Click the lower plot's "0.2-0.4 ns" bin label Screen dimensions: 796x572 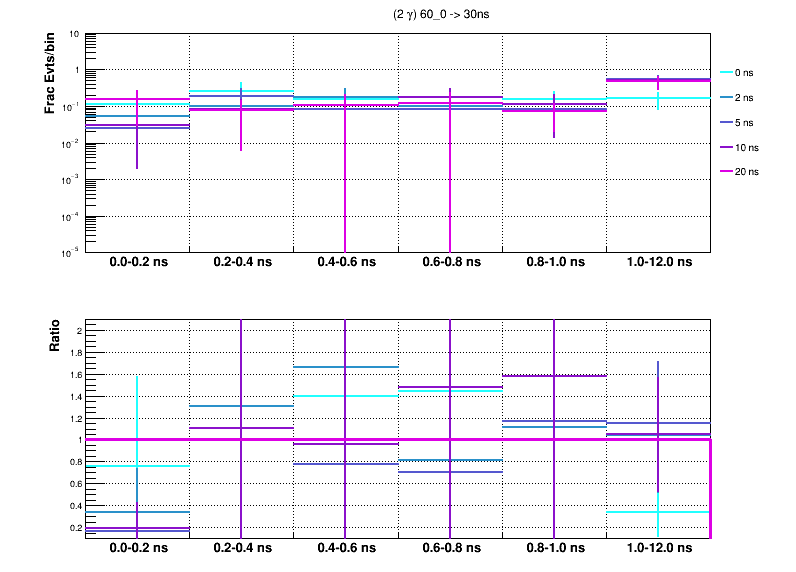click(x=241, y=549)
